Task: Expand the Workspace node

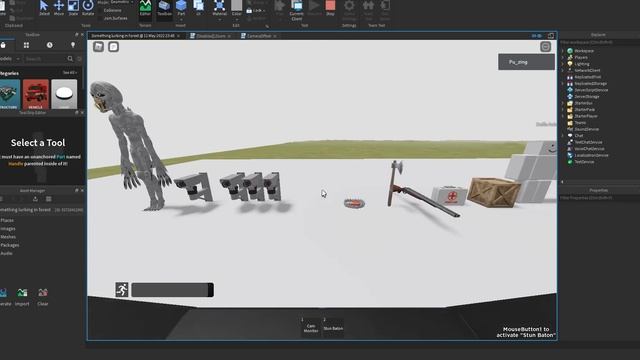Action: click(563, 51)
